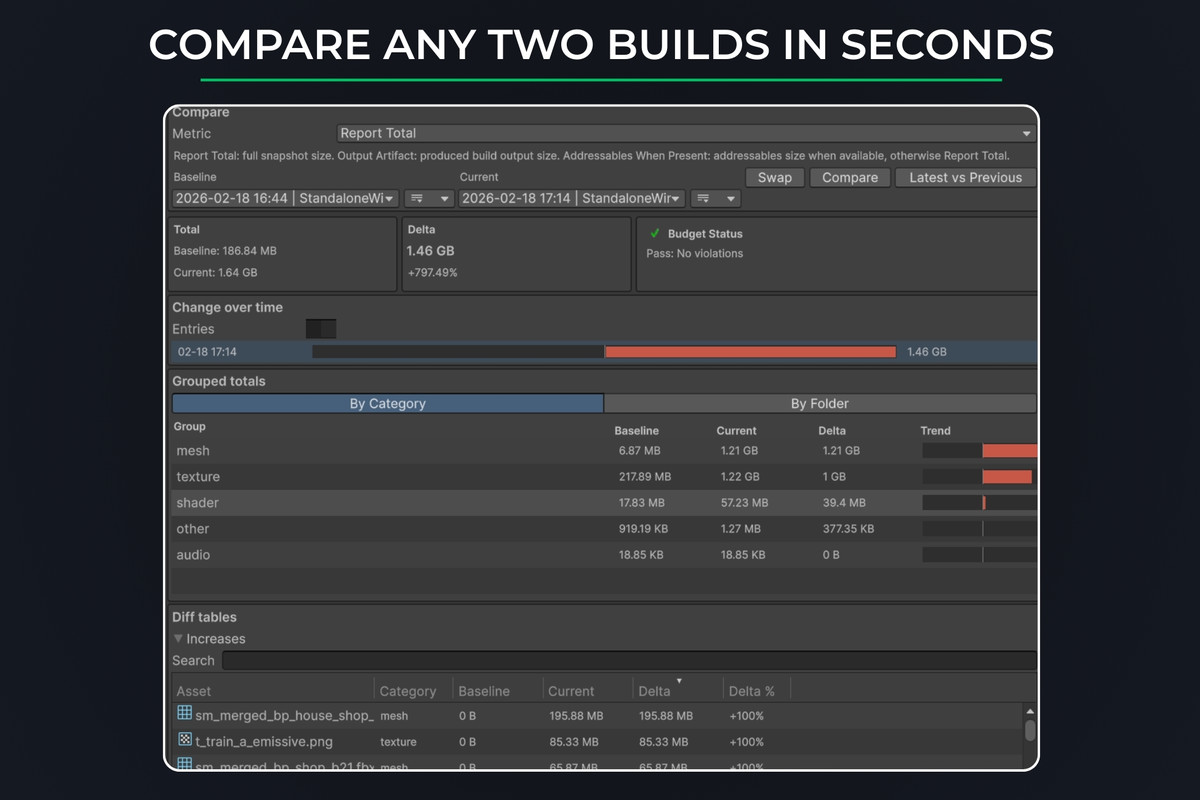
Task: Click the Trend column header
Action: [936, 431]
